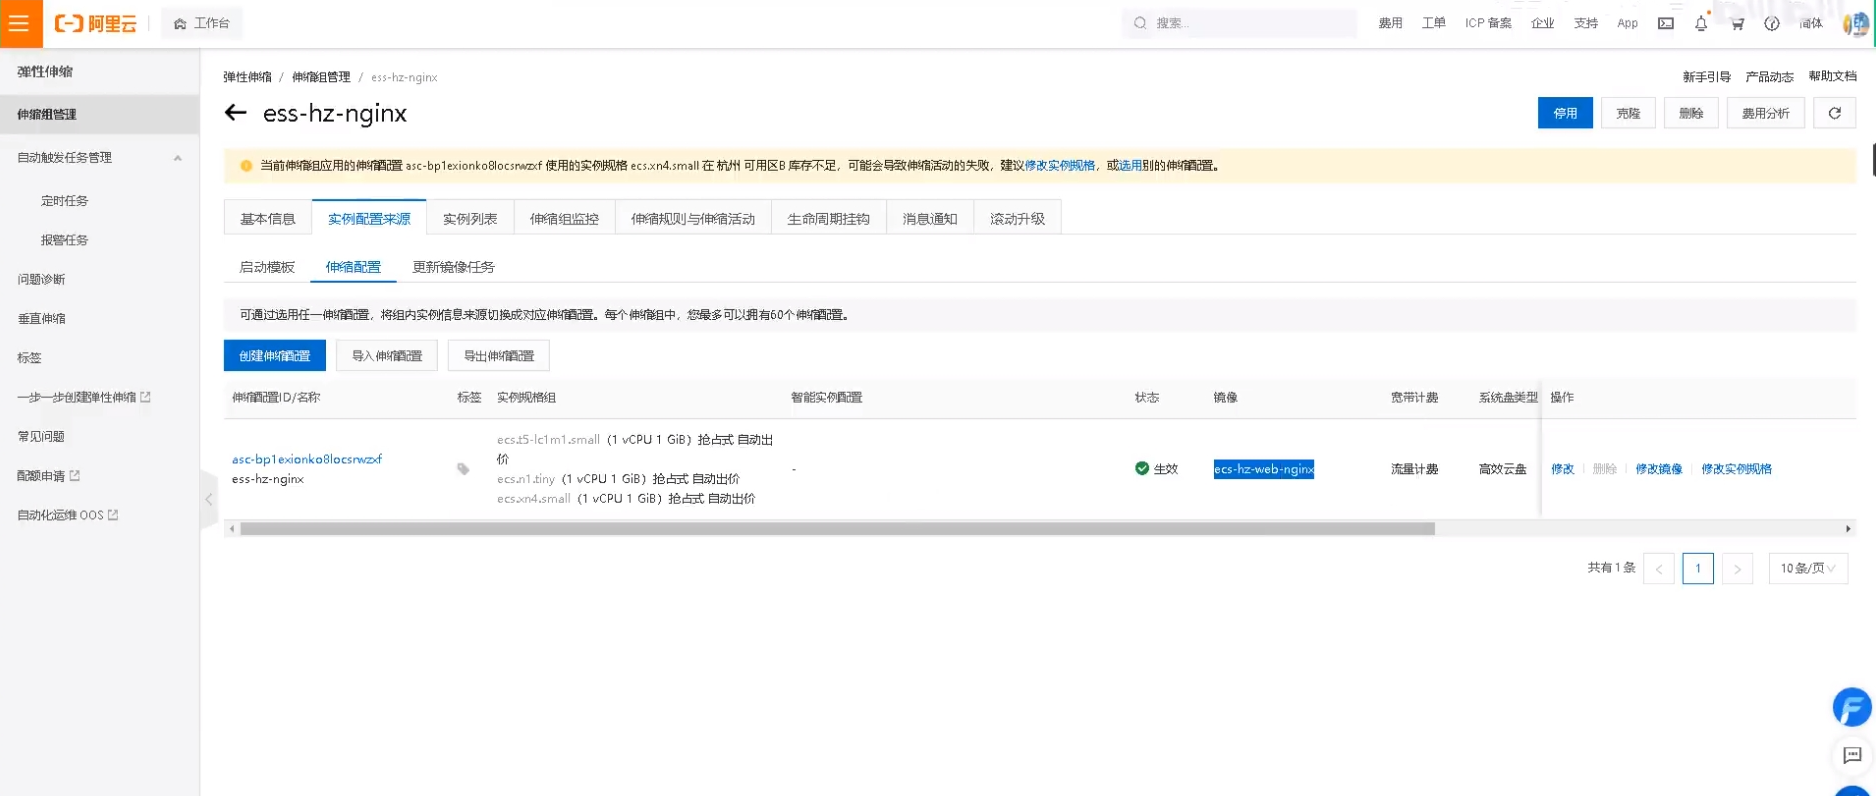Click the help question mark icon

click(x=1771, y=23)
